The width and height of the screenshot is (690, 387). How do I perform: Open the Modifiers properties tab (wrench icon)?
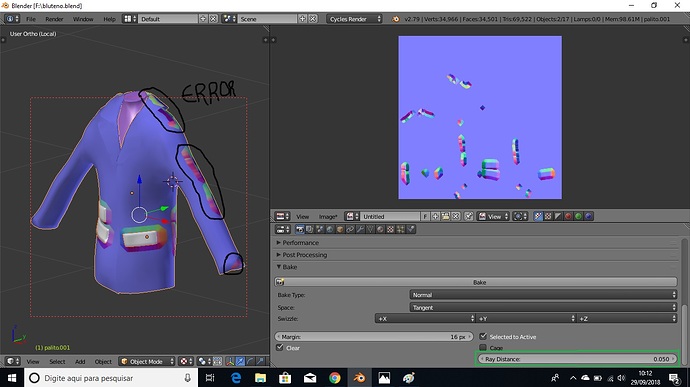pos(360,229)
